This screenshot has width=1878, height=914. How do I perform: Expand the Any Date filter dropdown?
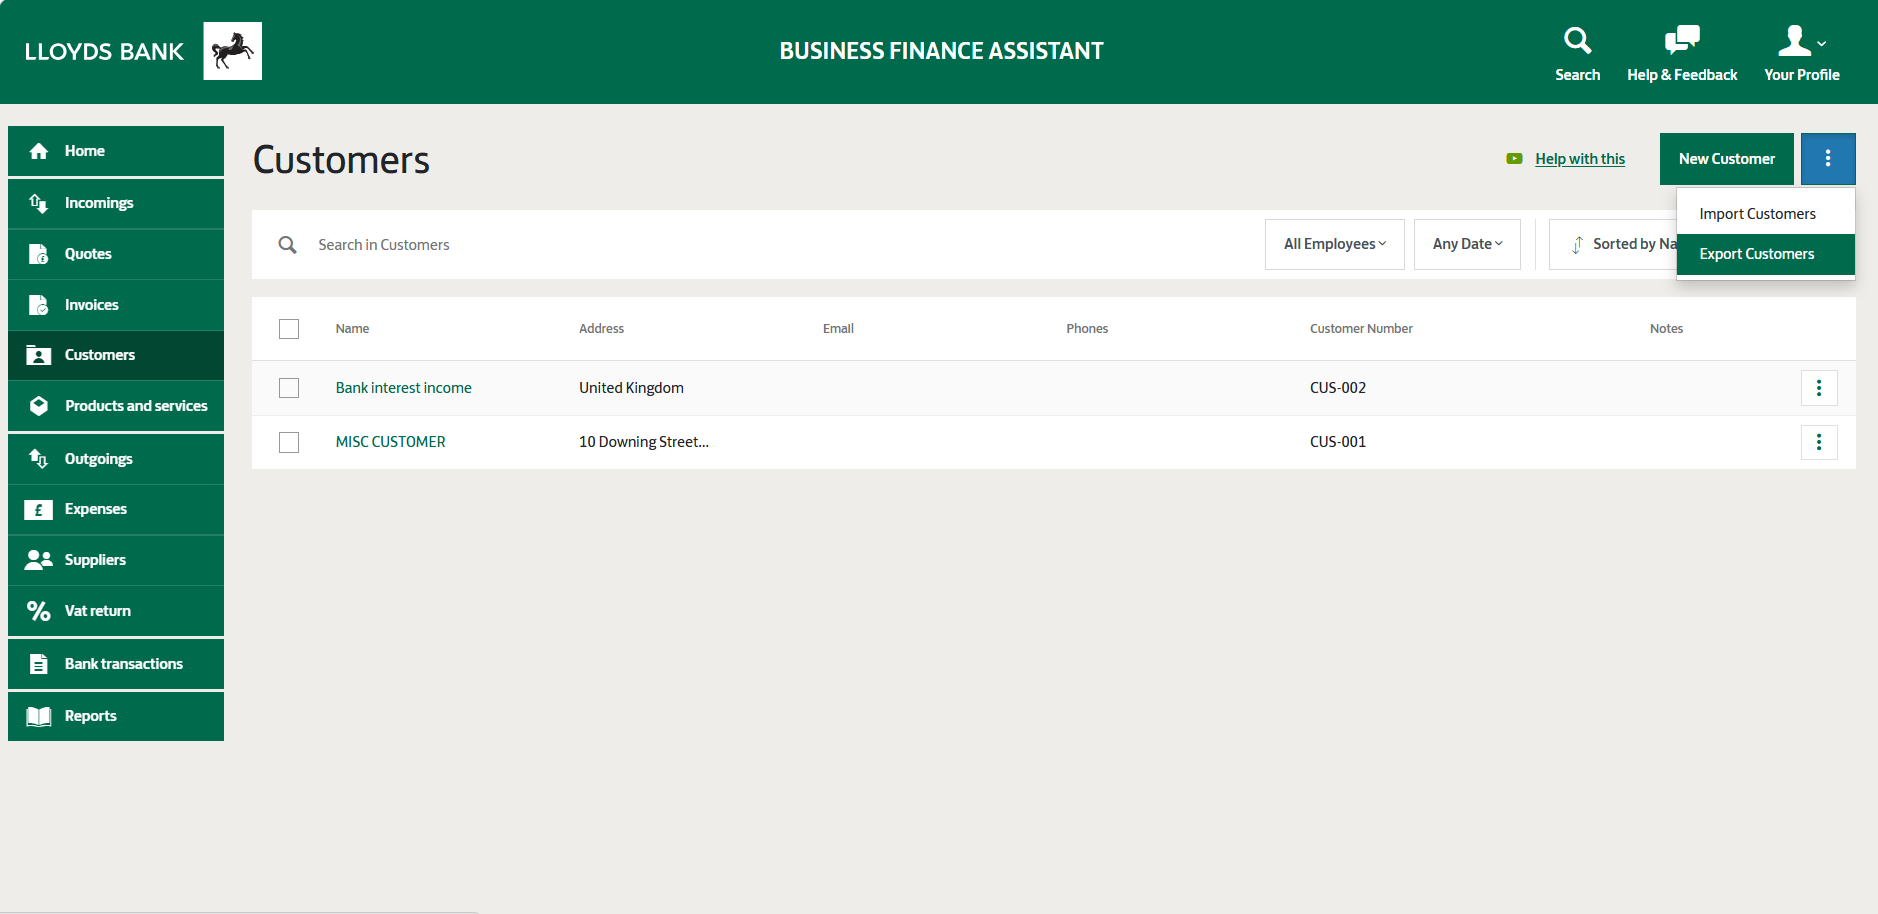tap(1467, 244)
